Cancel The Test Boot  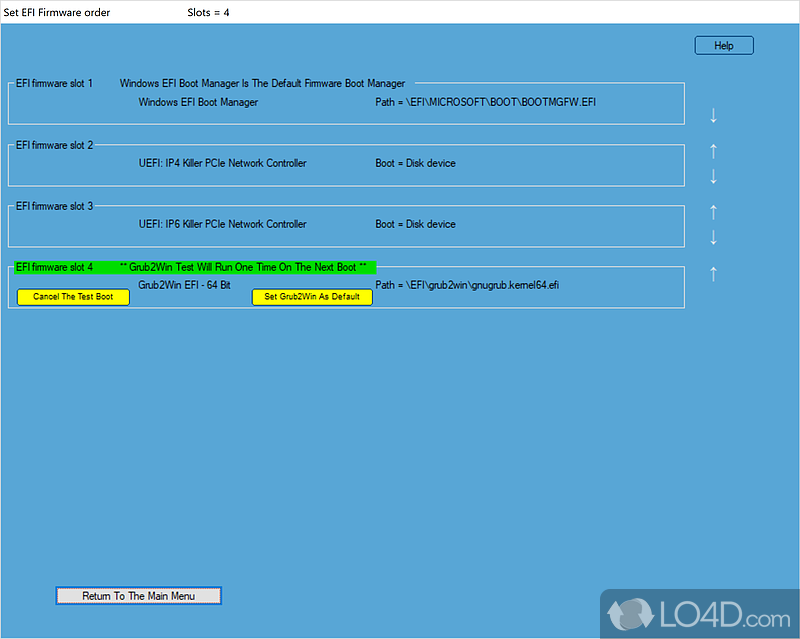(73, 297)
